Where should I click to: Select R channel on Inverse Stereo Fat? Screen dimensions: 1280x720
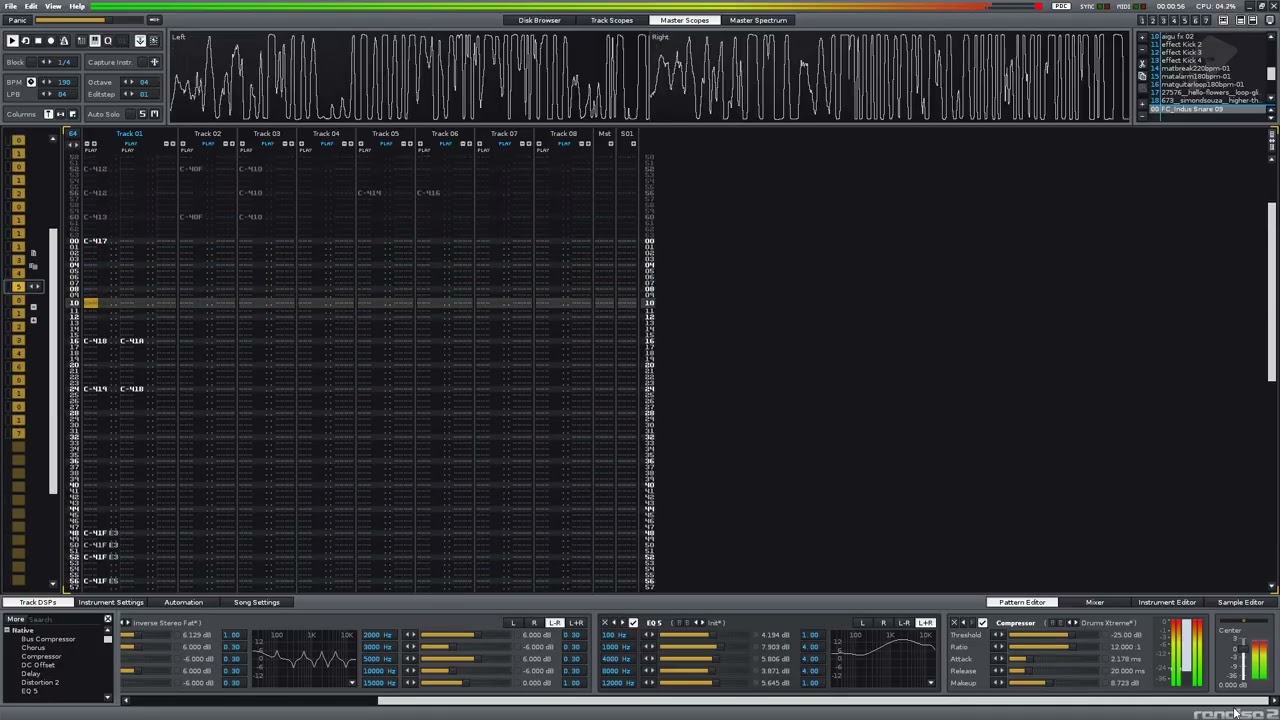(x=534, y=622)
